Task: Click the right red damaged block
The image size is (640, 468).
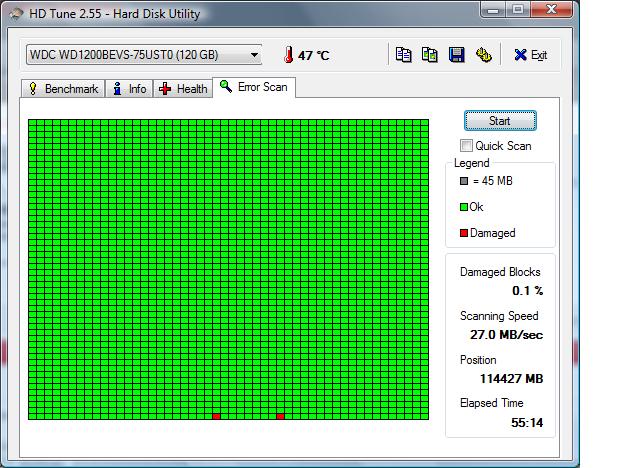Action: (280, 416)
